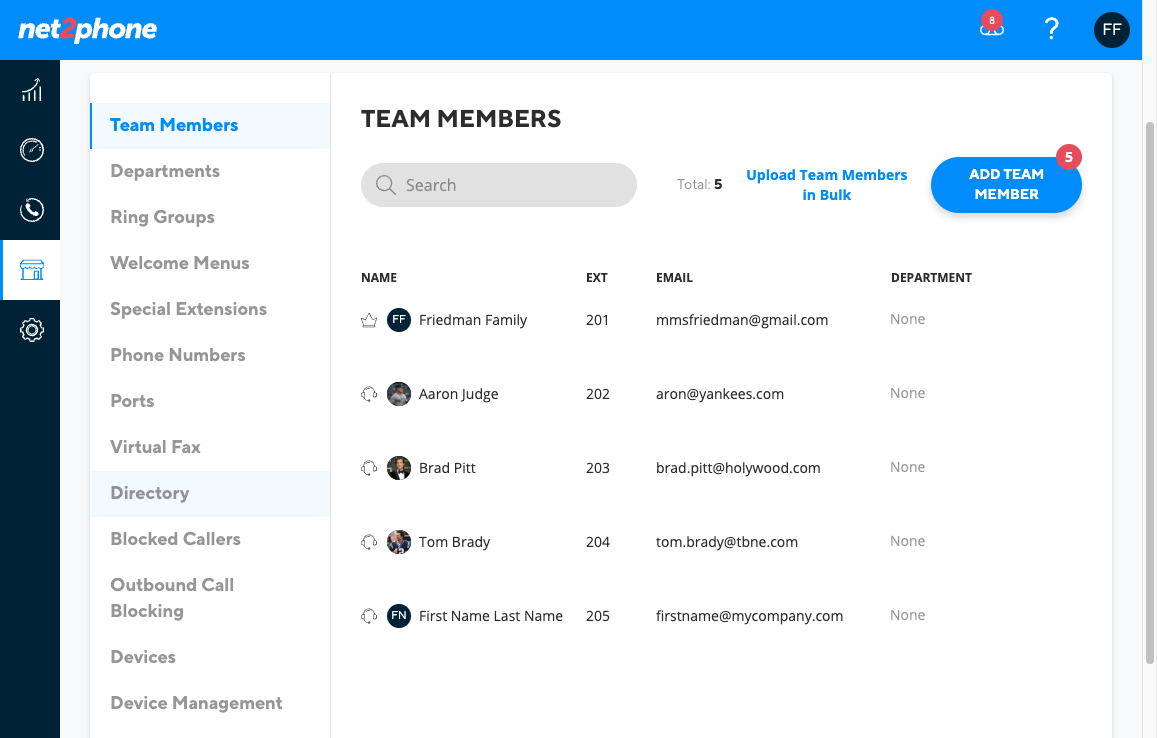1157x738 pixels.
Task: Sort by the NAME column header
Action: tap(379, 277)
